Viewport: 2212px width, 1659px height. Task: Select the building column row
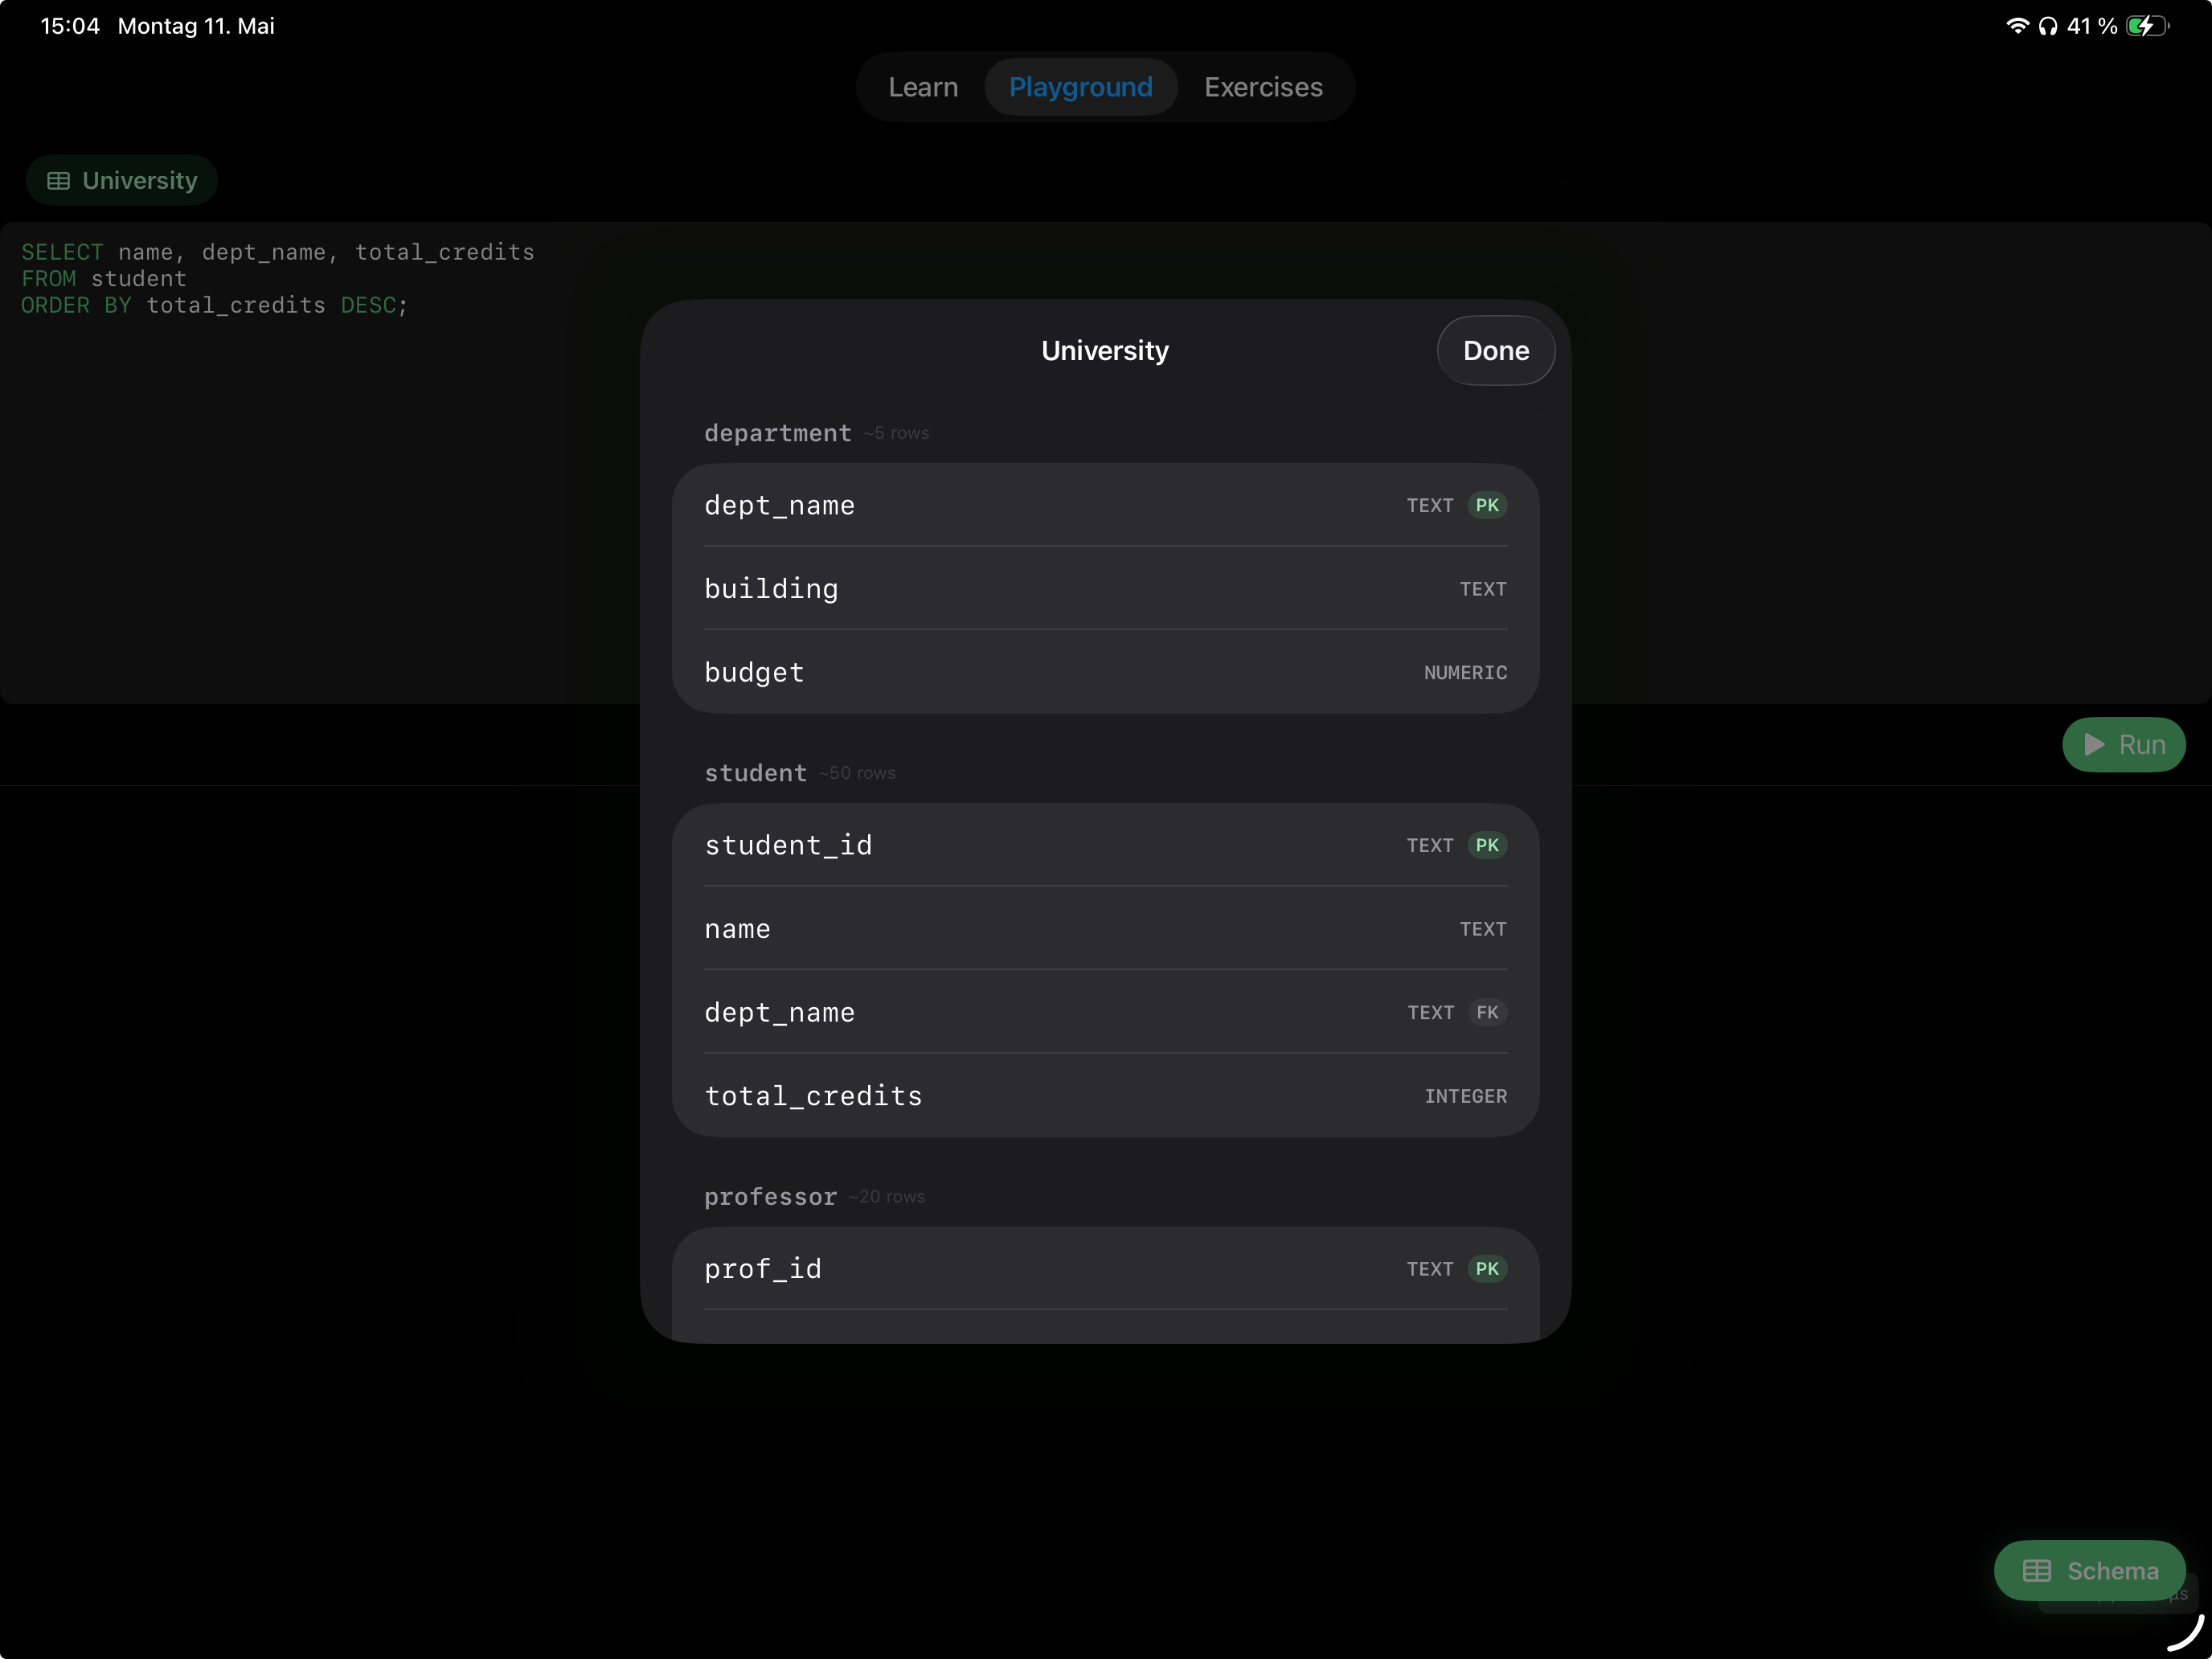tap(1105, 588)
